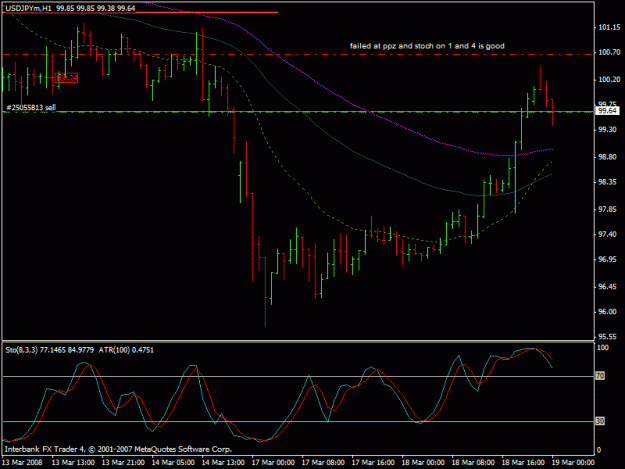
Task: Click the 17 Mar 08:00 time label
Action: pyautogui.click(x=323, y=463)
